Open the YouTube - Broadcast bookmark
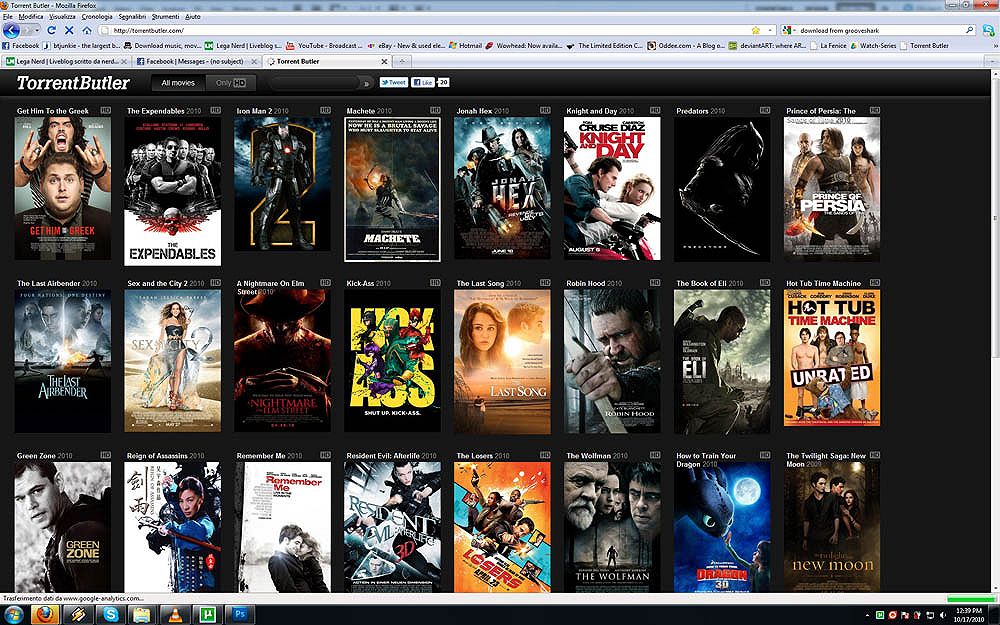This screenshot has height=625, width=1000. point(325,46)
